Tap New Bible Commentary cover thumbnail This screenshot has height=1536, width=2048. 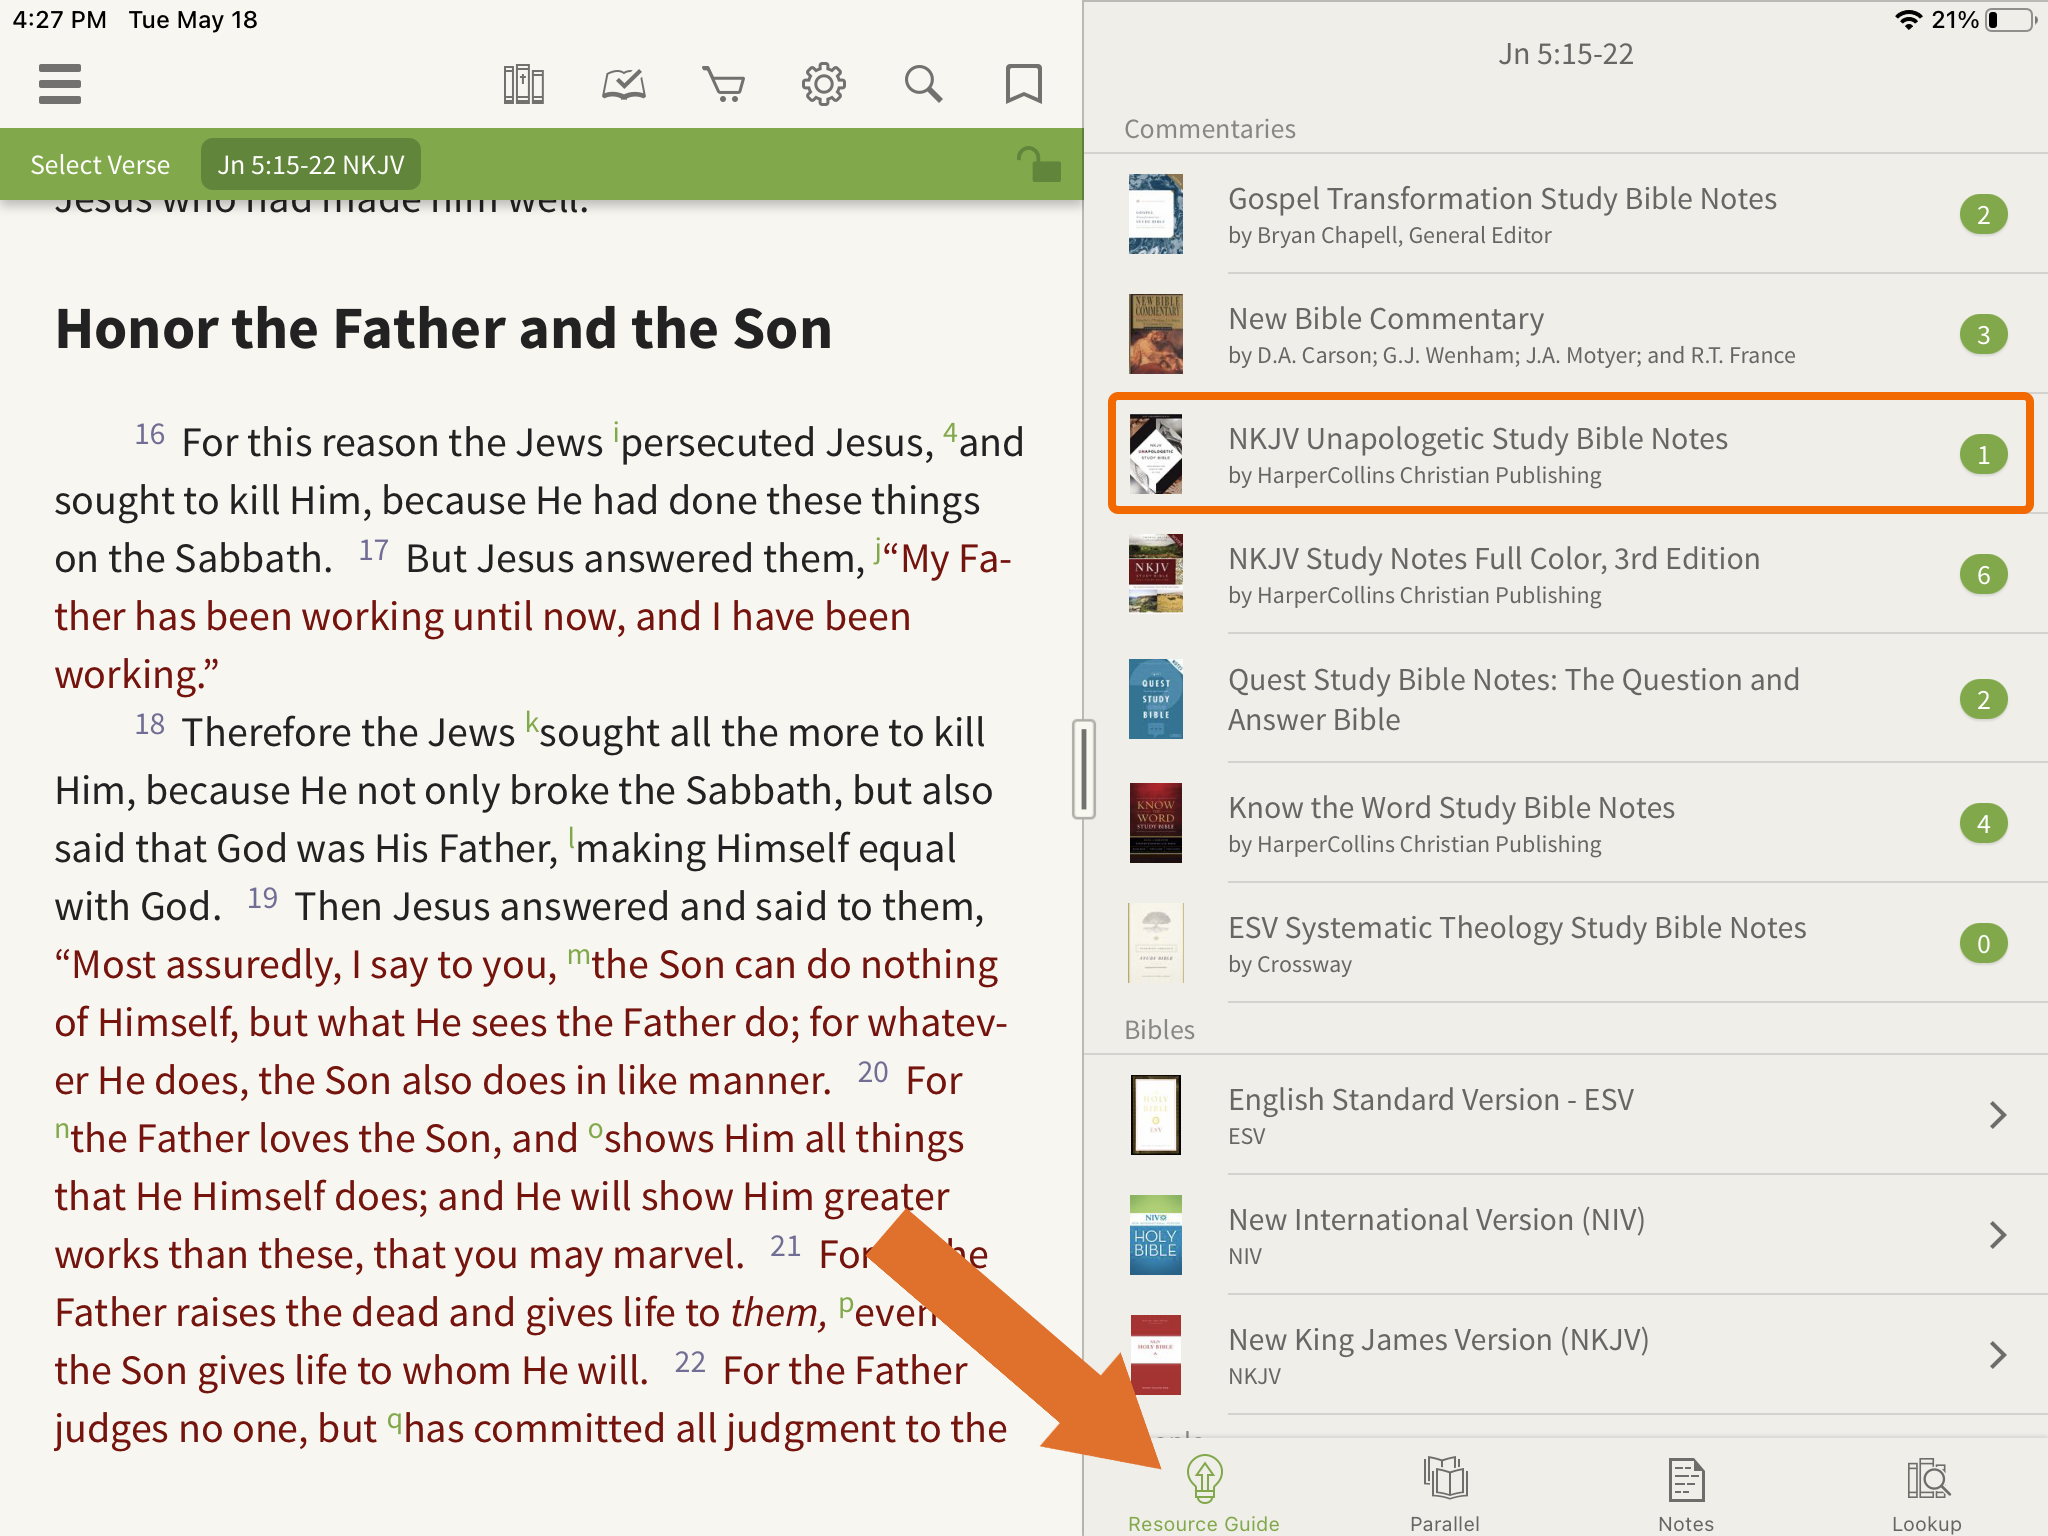click(1155, 334)
